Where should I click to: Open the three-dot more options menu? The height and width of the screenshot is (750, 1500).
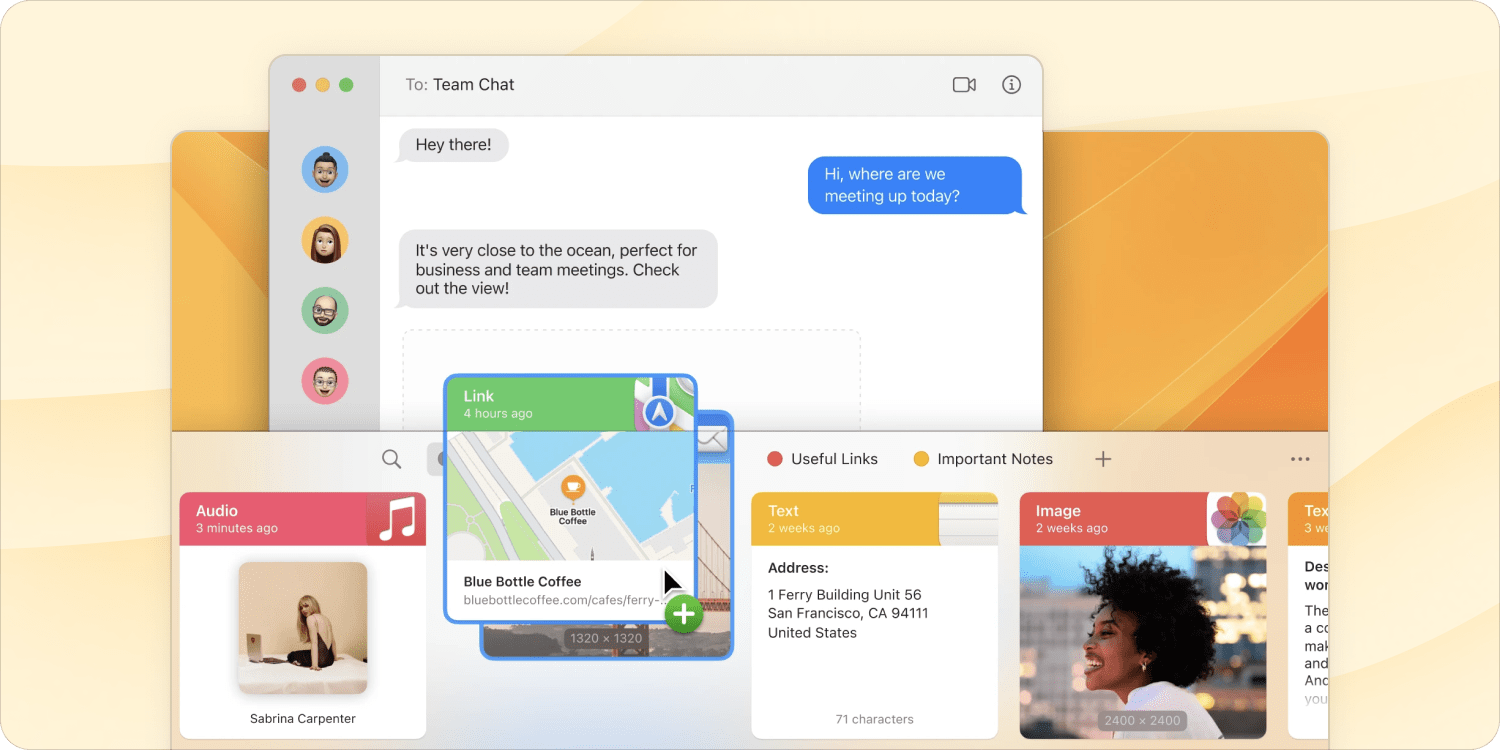(1300, 459)
